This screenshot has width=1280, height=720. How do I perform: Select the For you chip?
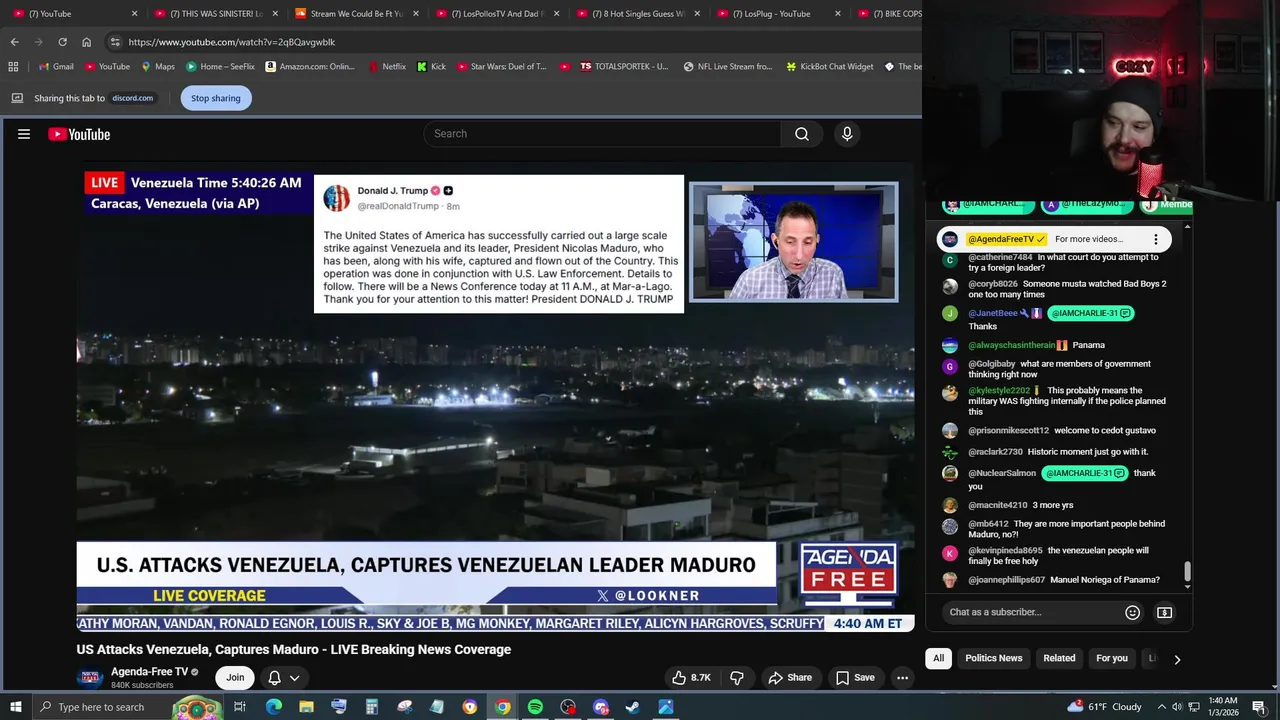[1111, 658]
